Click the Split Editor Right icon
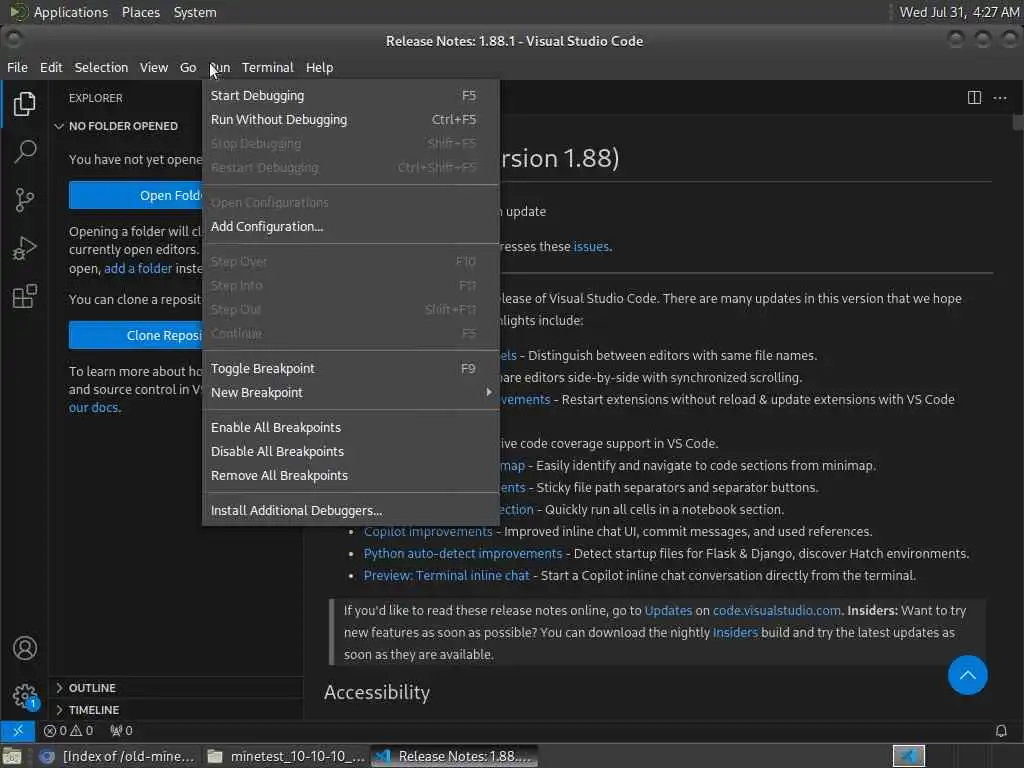The width and height of the screenshot is (1024, 768). coord(974,98)
